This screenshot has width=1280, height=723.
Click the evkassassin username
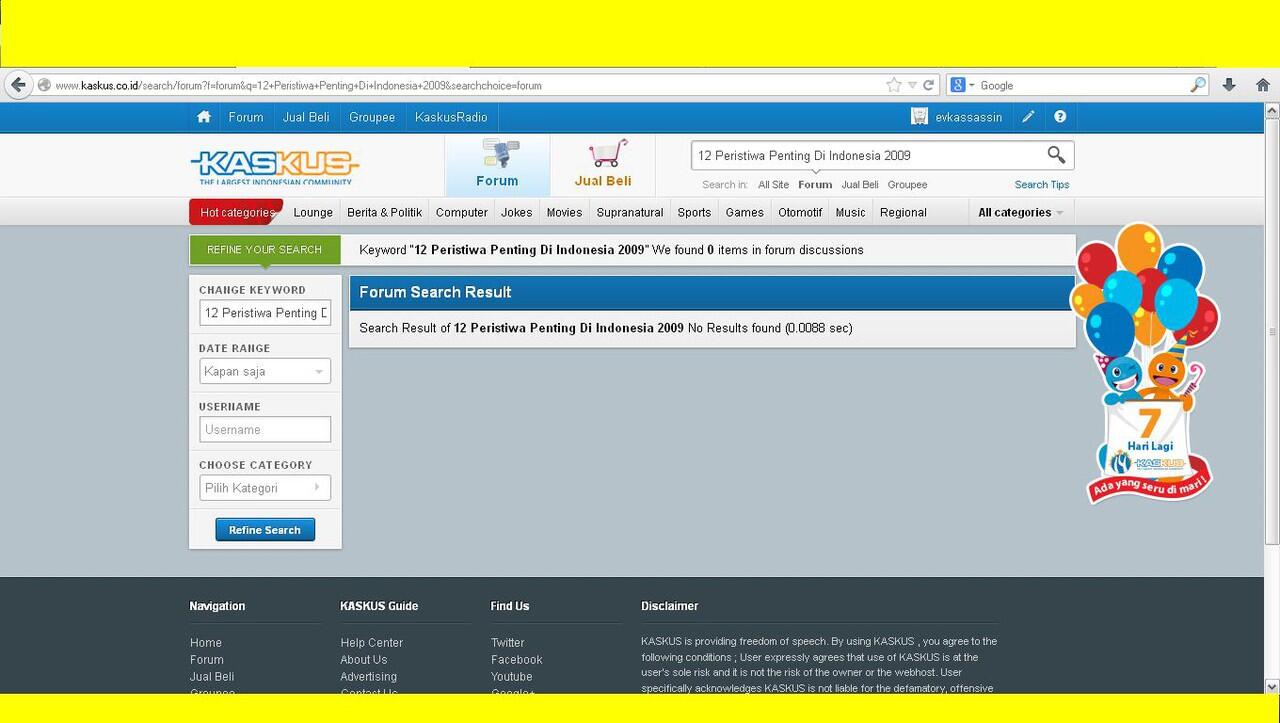pyautogui.click(x=968, y=117)
